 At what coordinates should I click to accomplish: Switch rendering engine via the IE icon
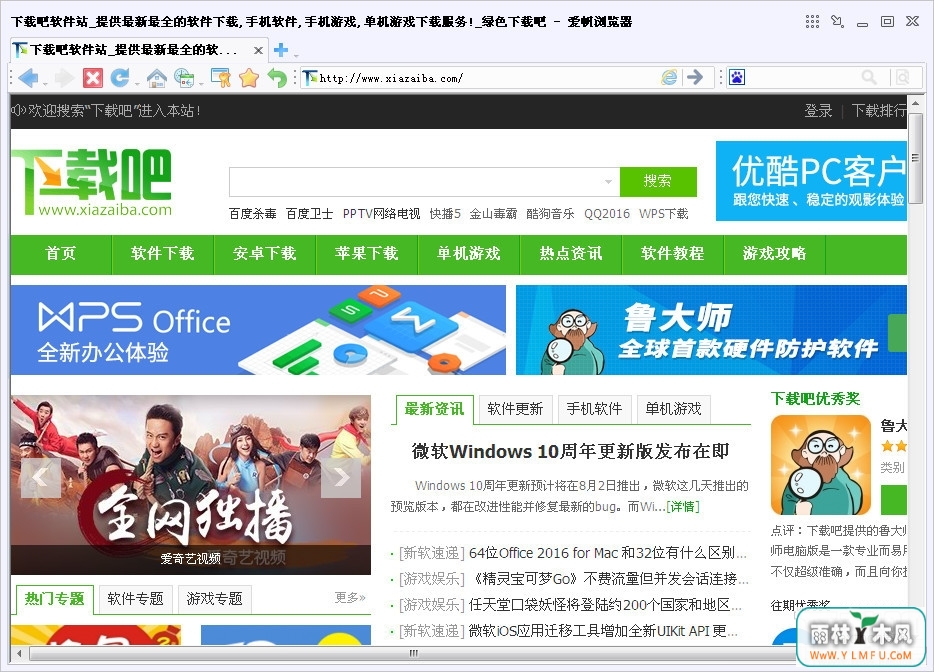tap(669, 77)
